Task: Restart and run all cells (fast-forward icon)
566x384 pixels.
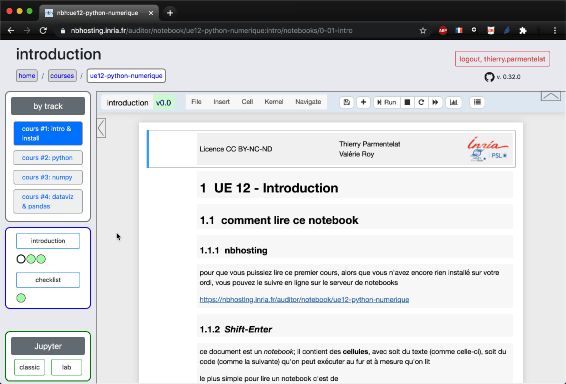Action: tap(435, 102)
